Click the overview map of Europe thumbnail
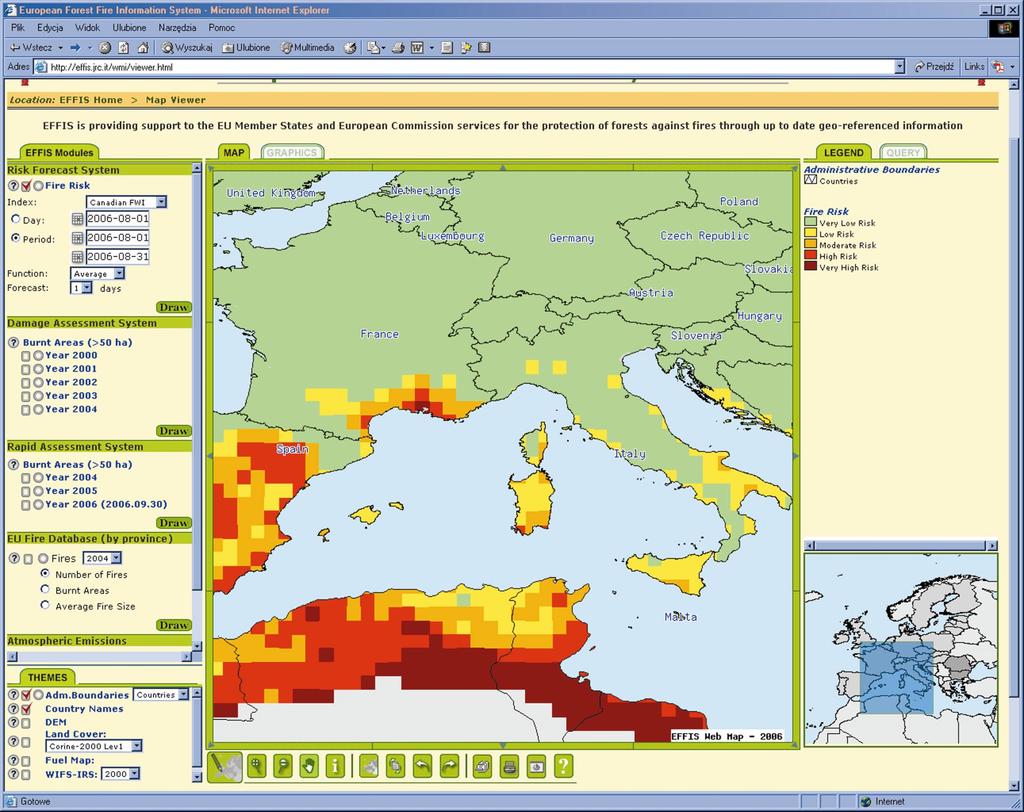 [x=901, y=650]
